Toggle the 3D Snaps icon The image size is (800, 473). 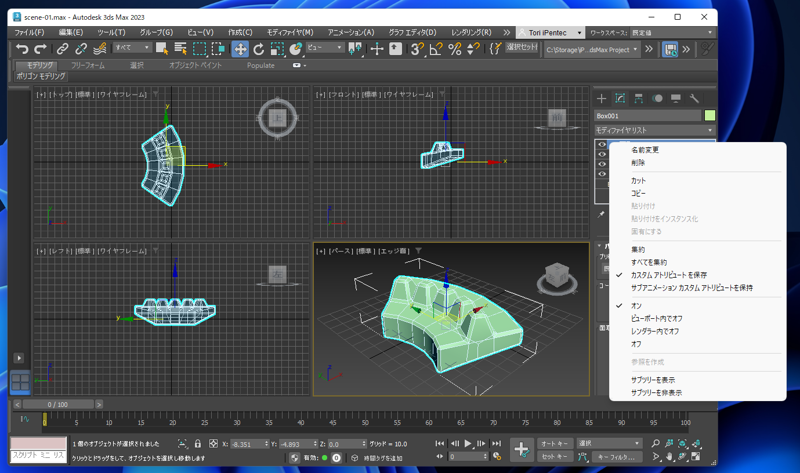[417, 49]
